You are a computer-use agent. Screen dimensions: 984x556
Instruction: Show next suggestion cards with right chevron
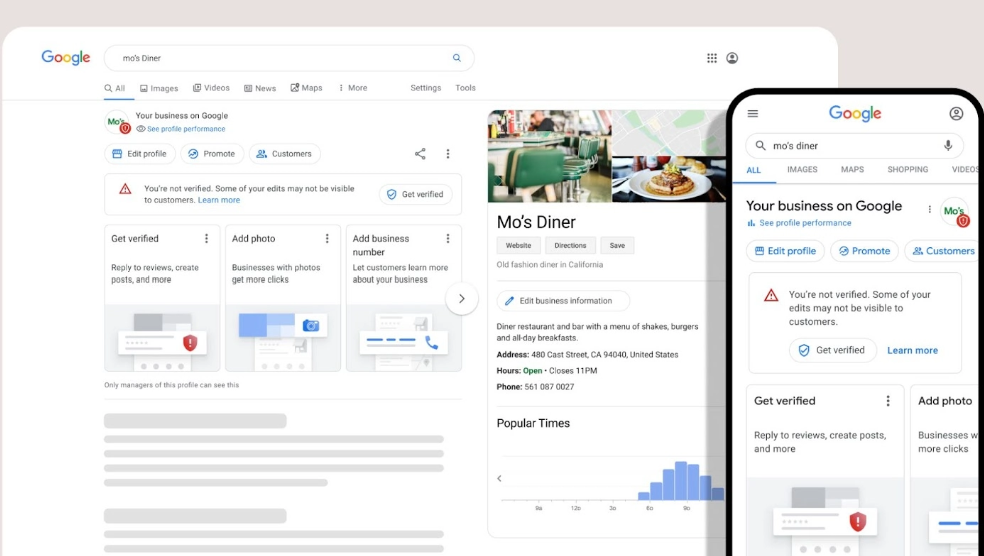coord(461,299)
